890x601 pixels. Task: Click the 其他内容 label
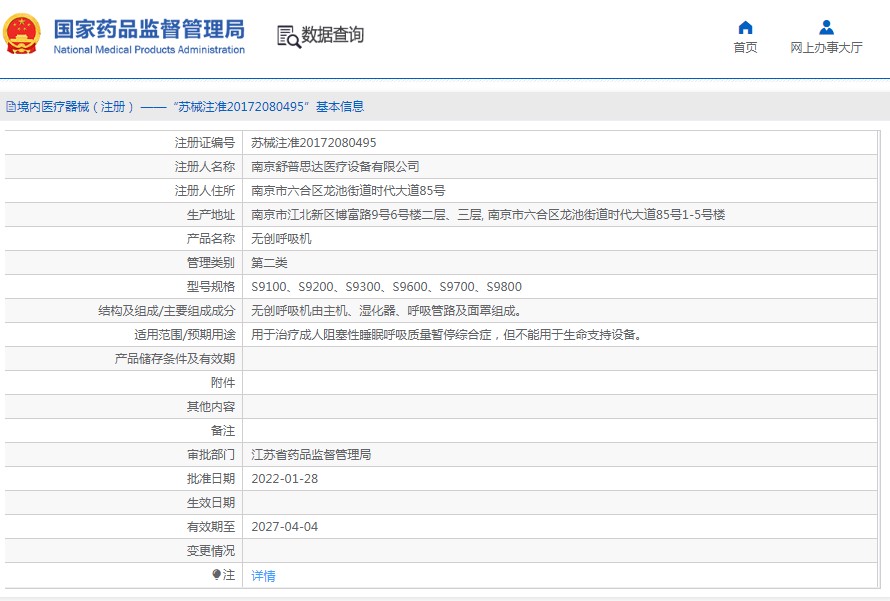coord(211,407)
